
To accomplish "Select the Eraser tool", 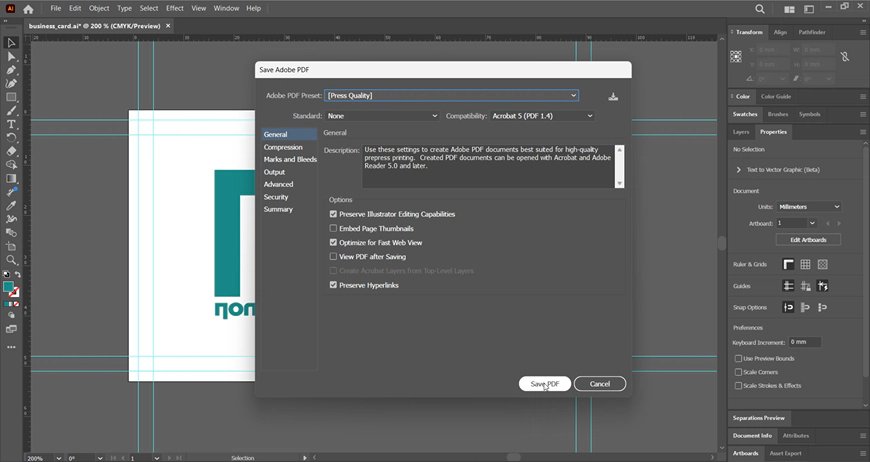I will pyautogui.click(x=11, y=151).
